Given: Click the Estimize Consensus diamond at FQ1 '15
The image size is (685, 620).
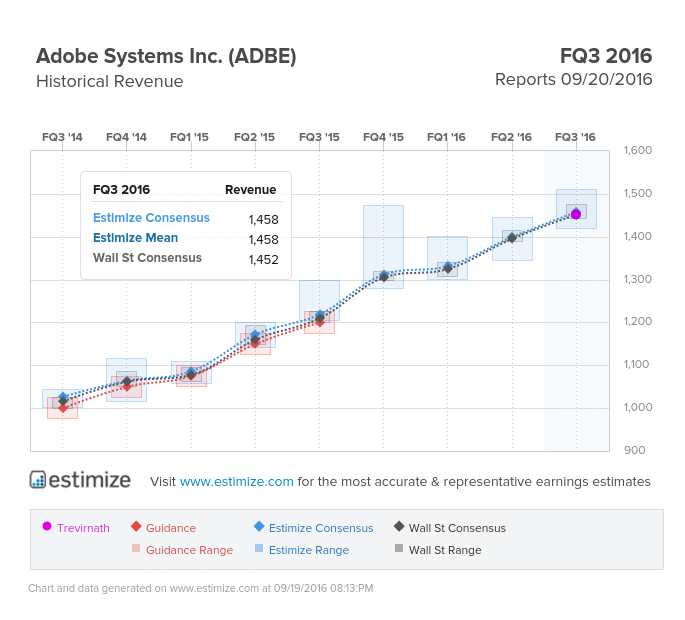Looking at the screenshot, I should (x=191, y=371).
